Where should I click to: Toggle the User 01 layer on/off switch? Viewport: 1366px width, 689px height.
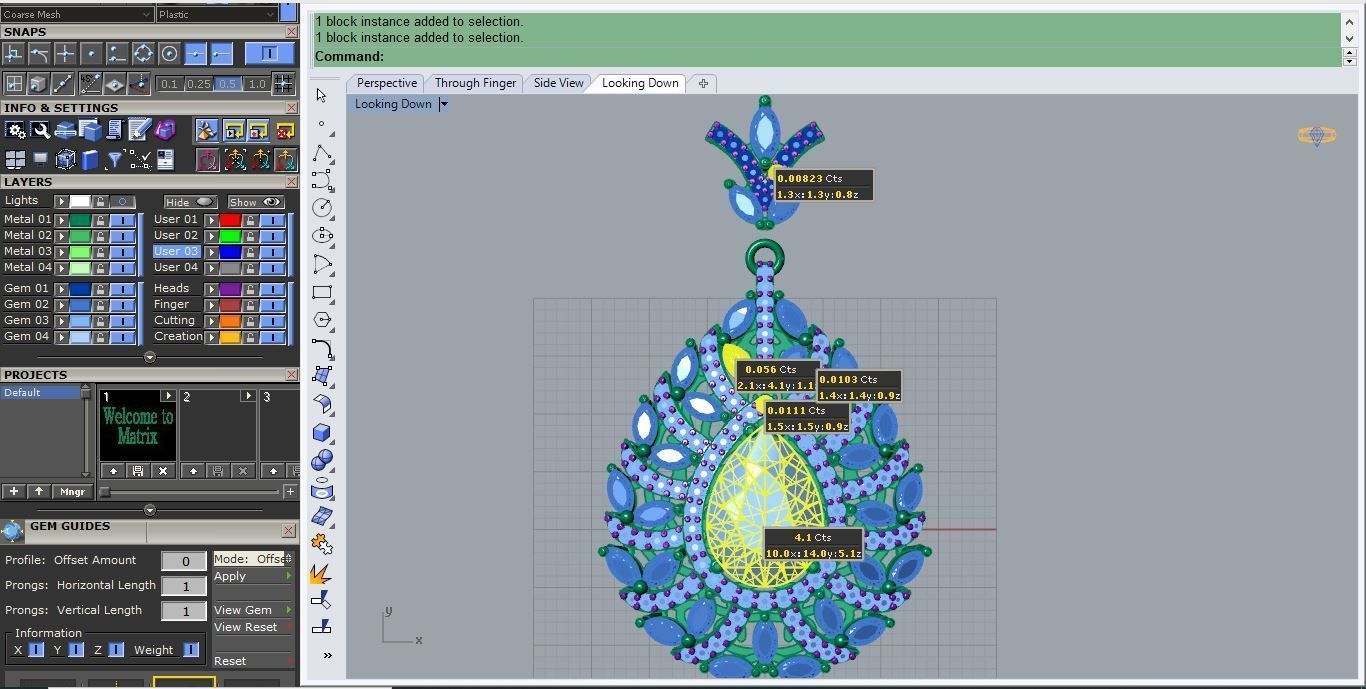tap(272, 220)
